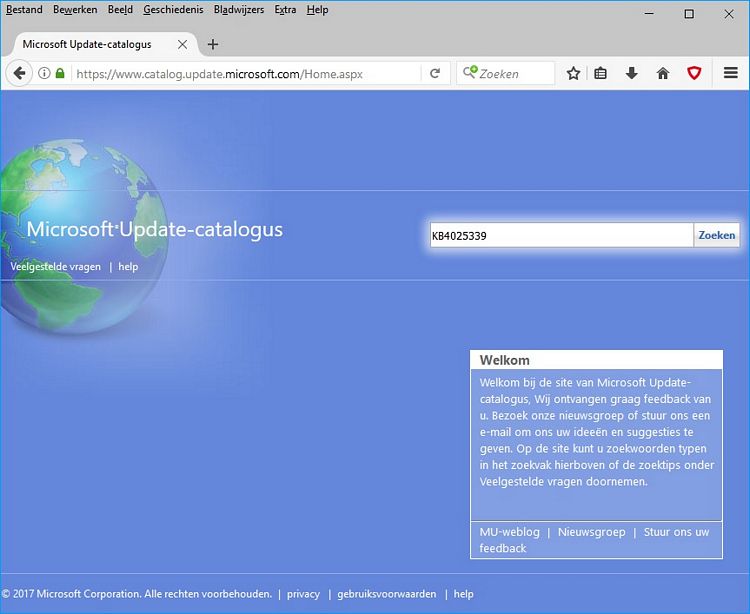Reload the page with the refresh icon

[435, 73]
